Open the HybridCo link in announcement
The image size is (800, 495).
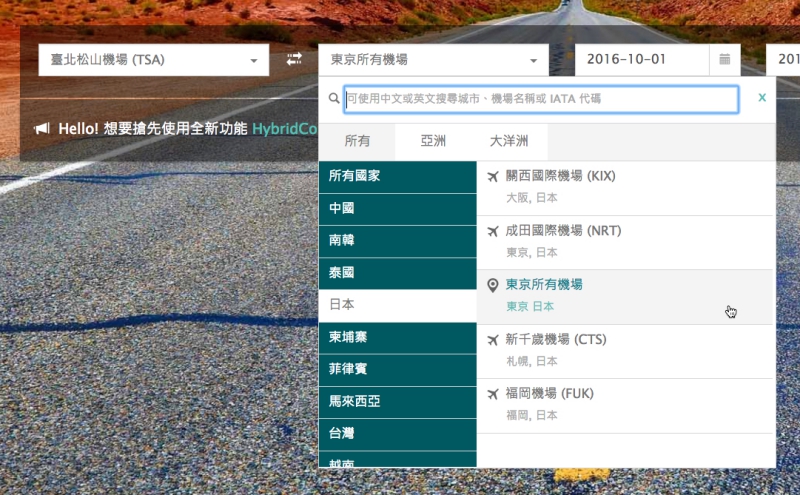coord(285,129)
